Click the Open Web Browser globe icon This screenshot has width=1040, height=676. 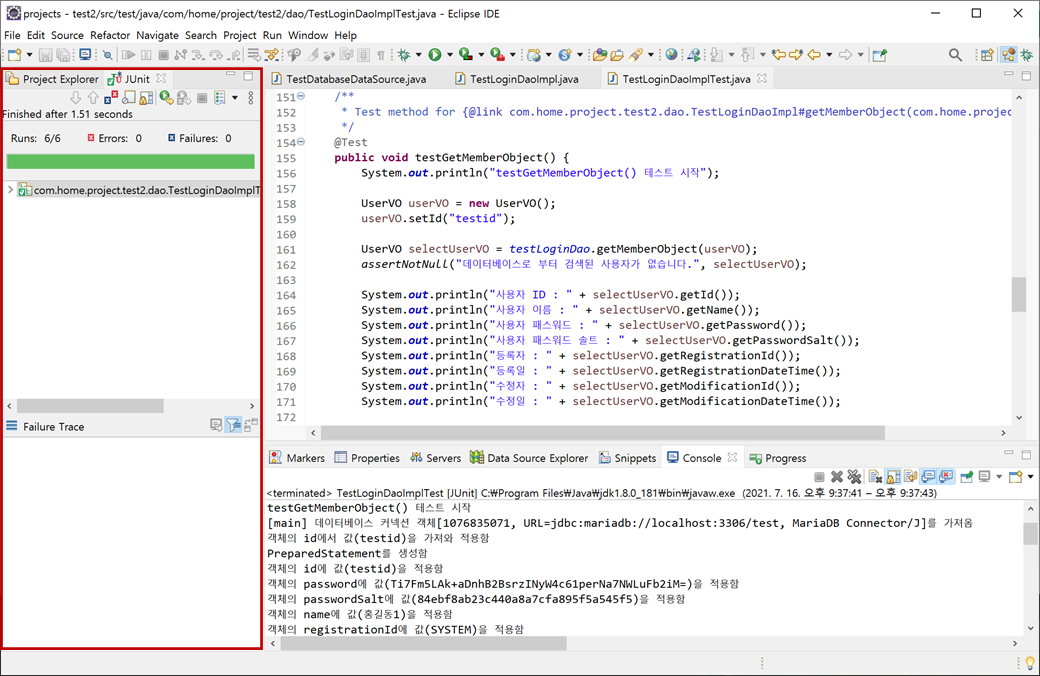click(672, 55)
